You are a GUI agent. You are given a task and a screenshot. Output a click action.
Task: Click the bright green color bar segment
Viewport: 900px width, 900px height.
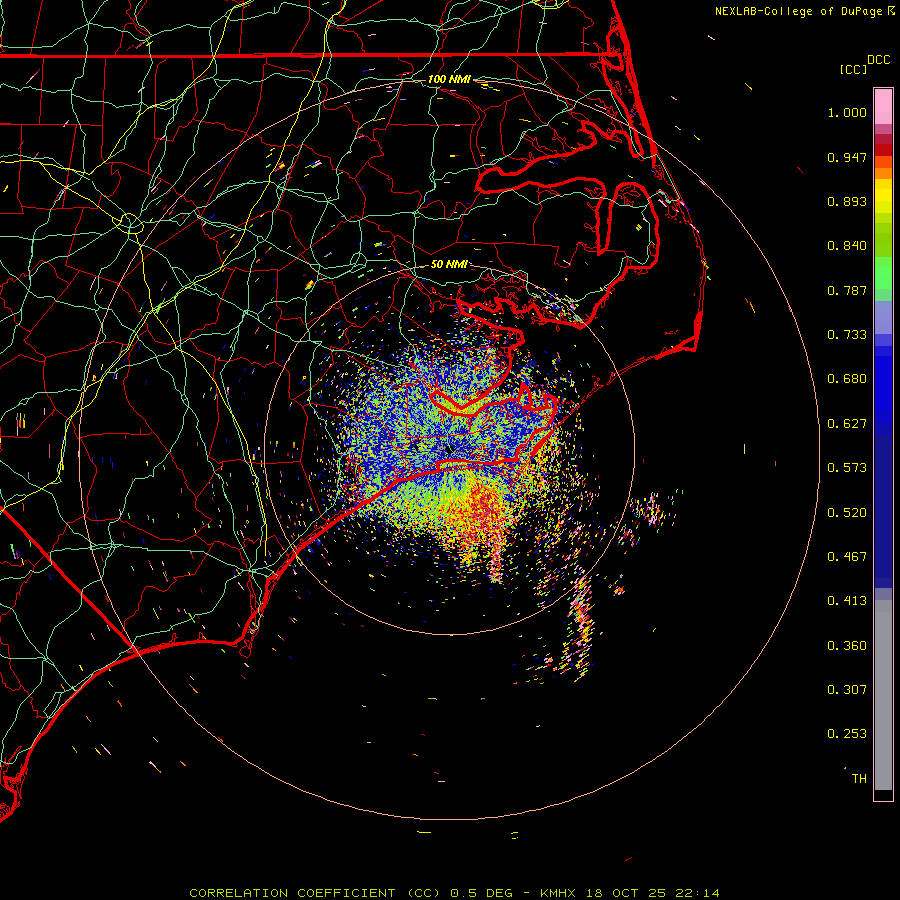[x=883, y=273]
